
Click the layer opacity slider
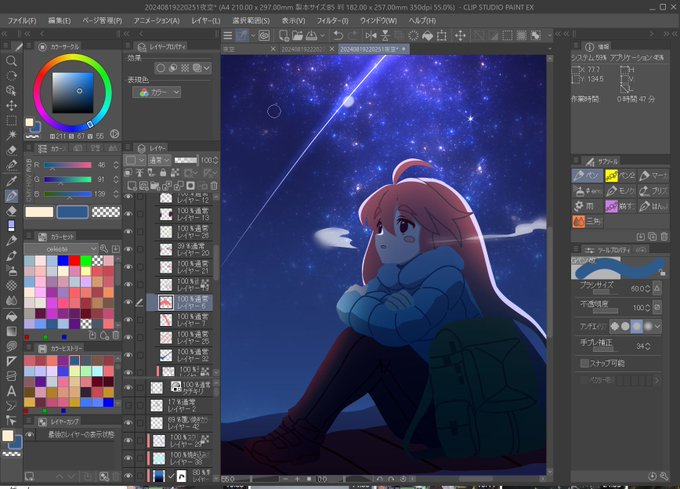pos(186,160)
